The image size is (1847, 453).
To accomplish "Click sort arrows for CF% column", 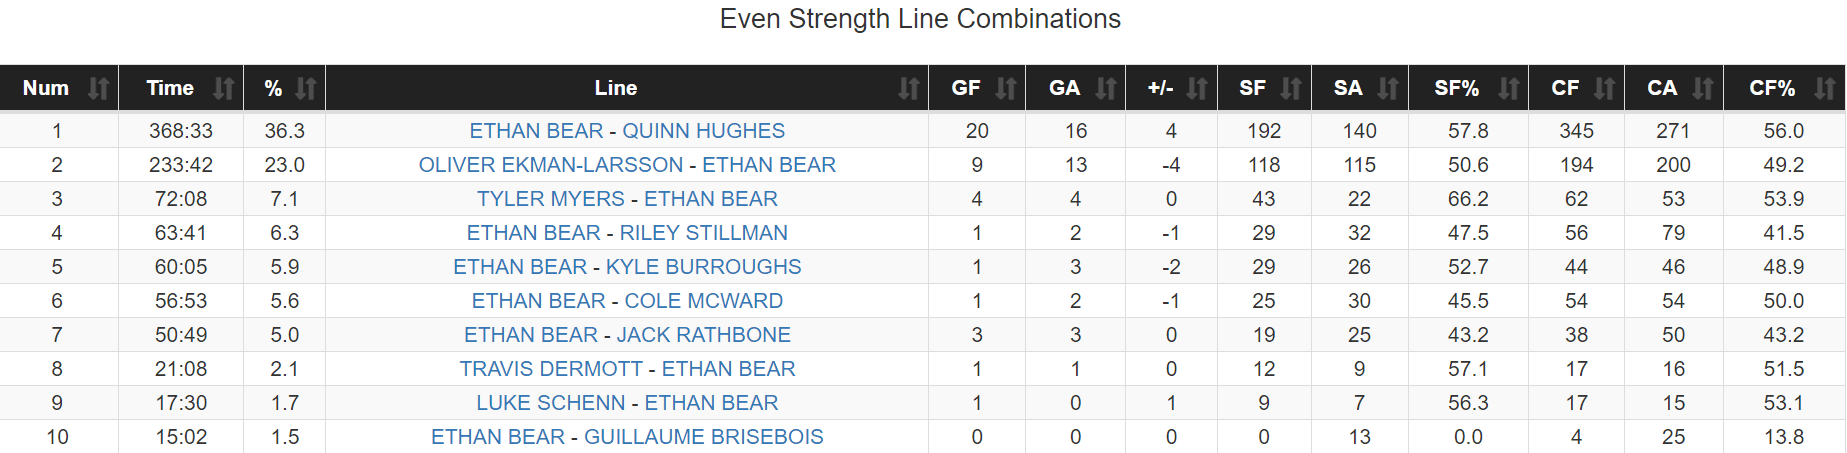I will [1825, 88].
